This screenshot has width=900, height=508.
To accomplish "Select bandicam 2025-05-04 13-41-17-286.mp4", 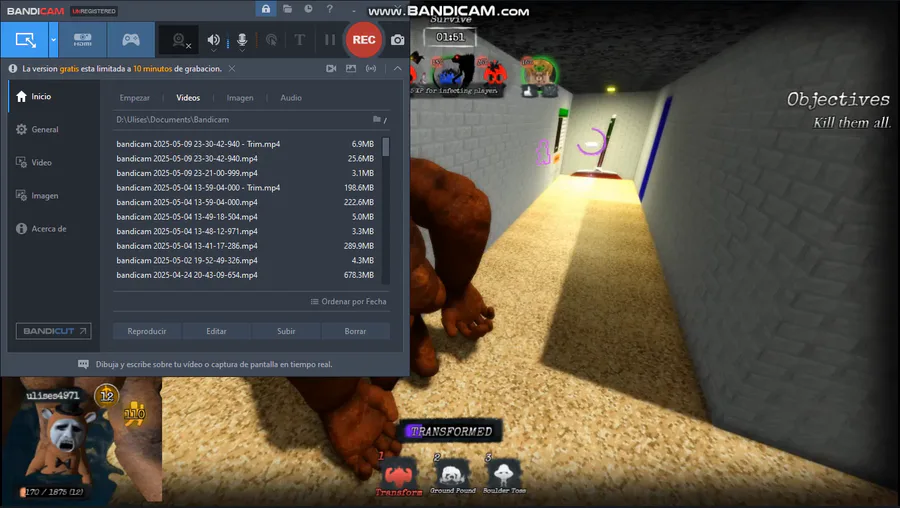I will point(246,246).
